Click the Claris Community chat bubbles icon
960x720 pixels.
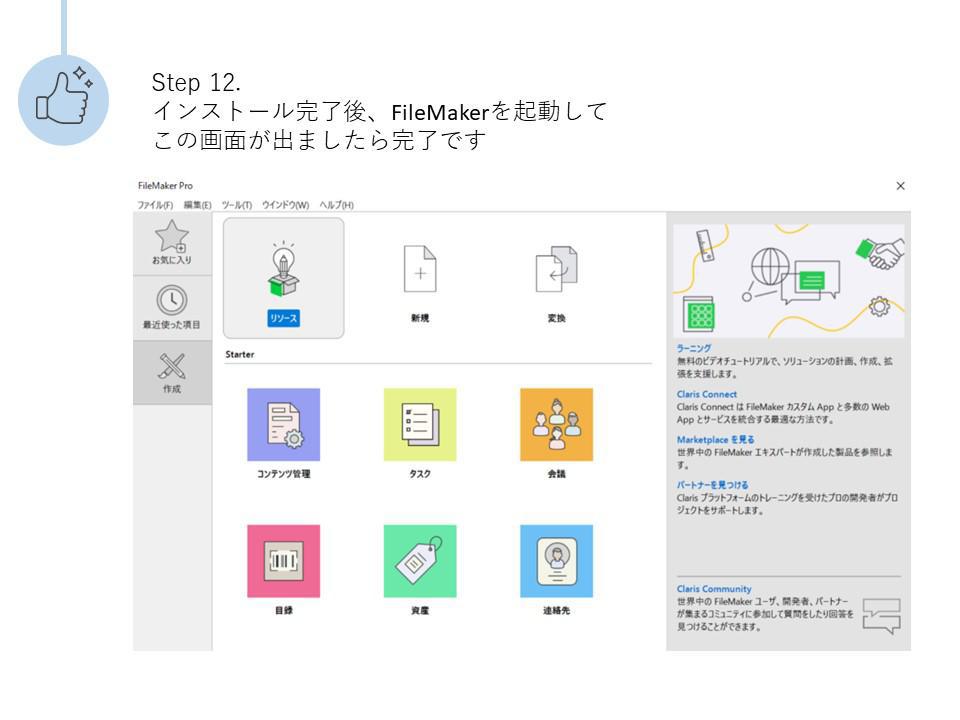[882, 616]
